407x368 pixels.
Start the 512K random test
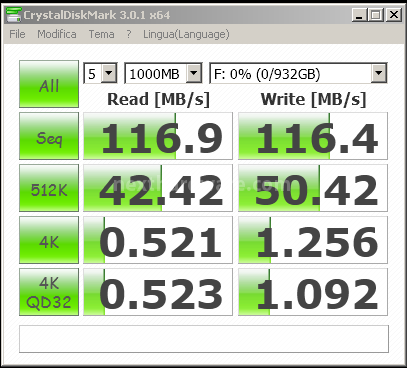point(49,188)
